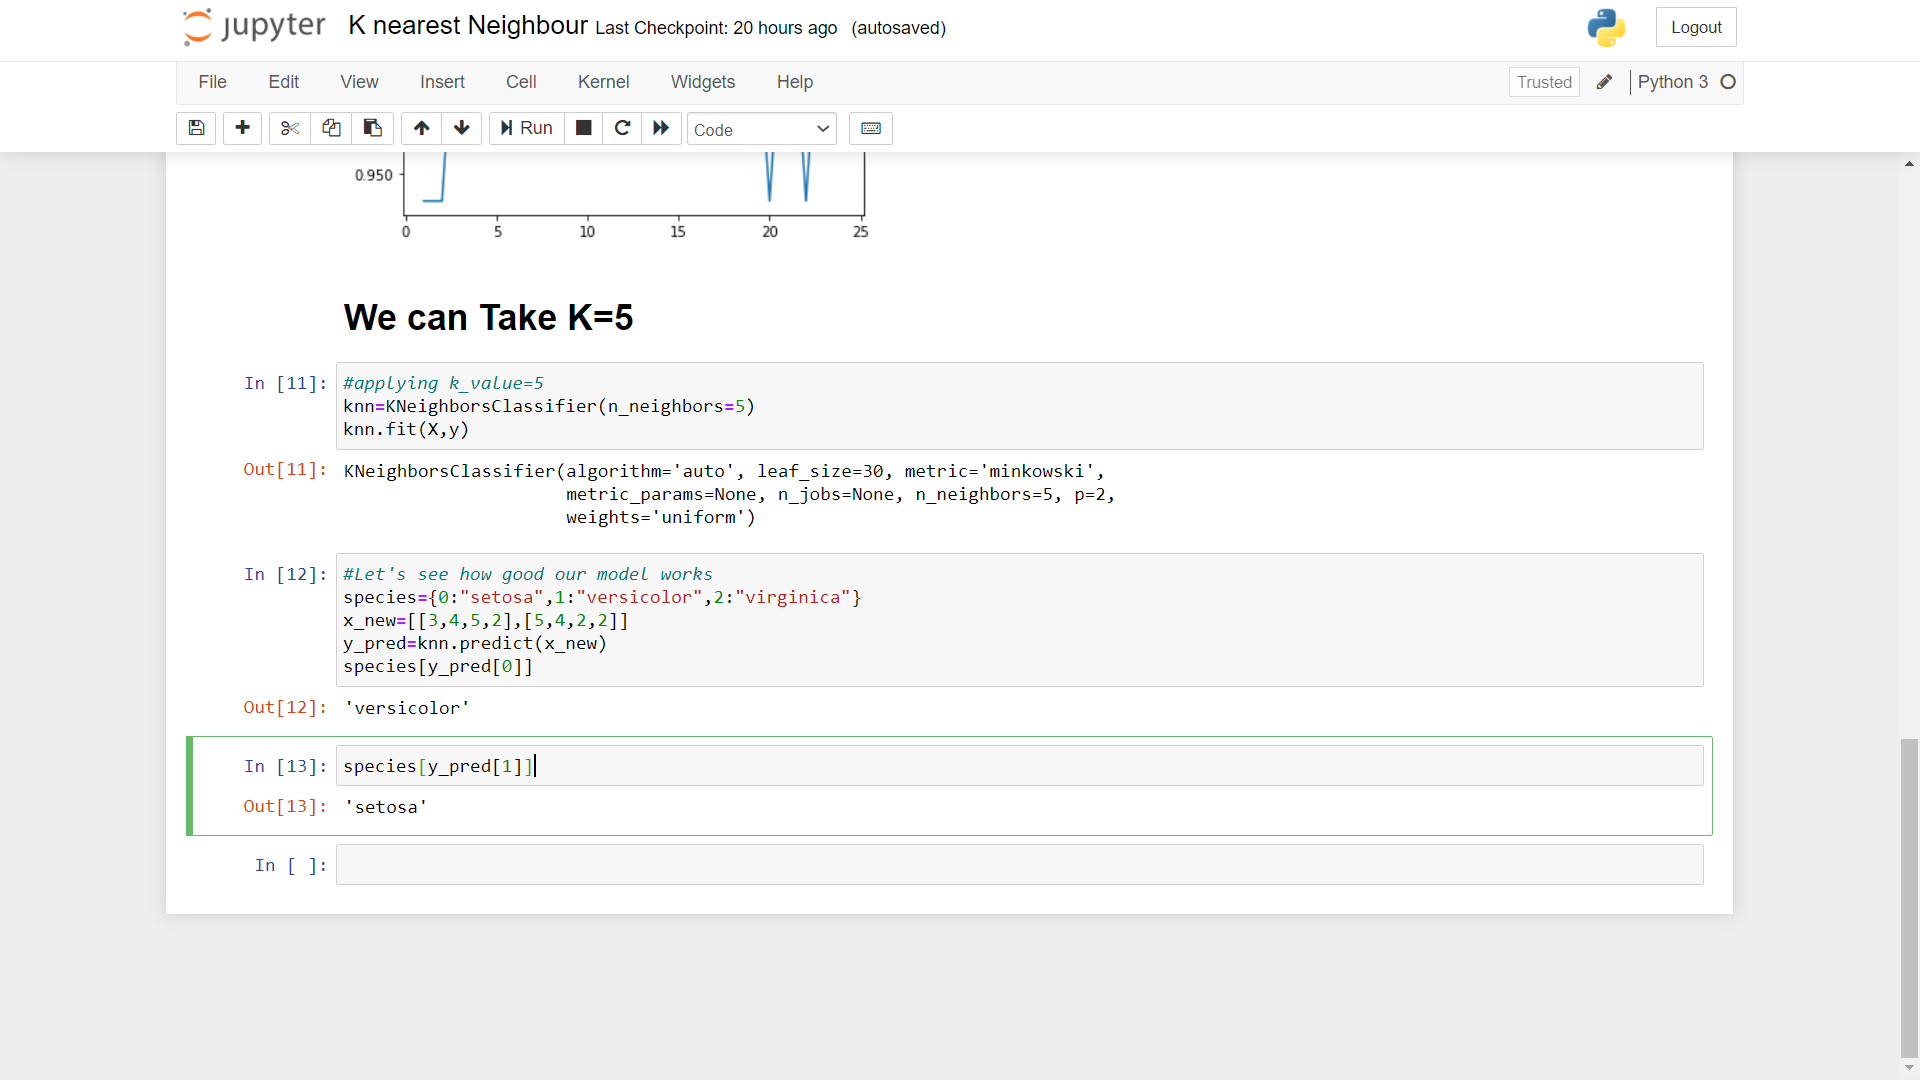Toggle the Trusted notebook indicator
1920x1080 pixels.
coord(1544,82)
